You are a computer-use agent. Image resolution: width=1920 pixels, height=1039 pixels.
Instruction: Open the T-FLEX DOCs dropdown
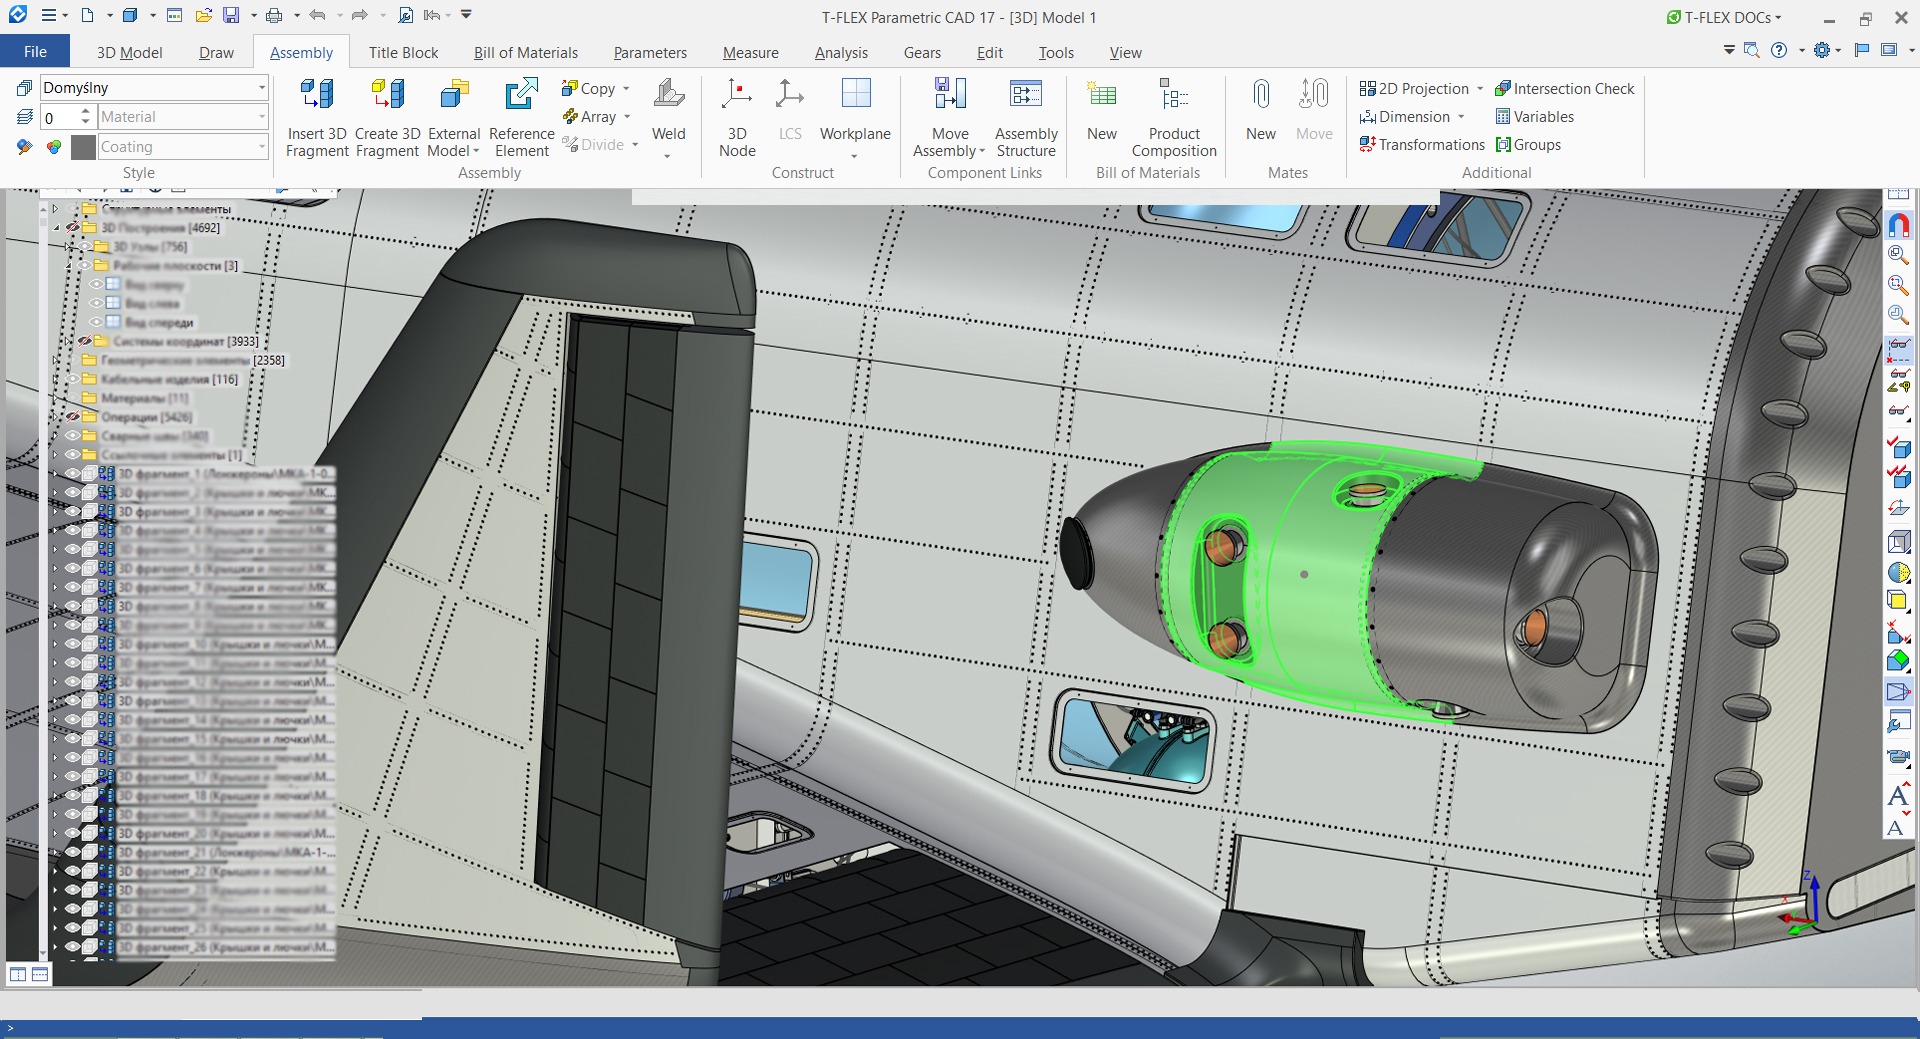1724,17
